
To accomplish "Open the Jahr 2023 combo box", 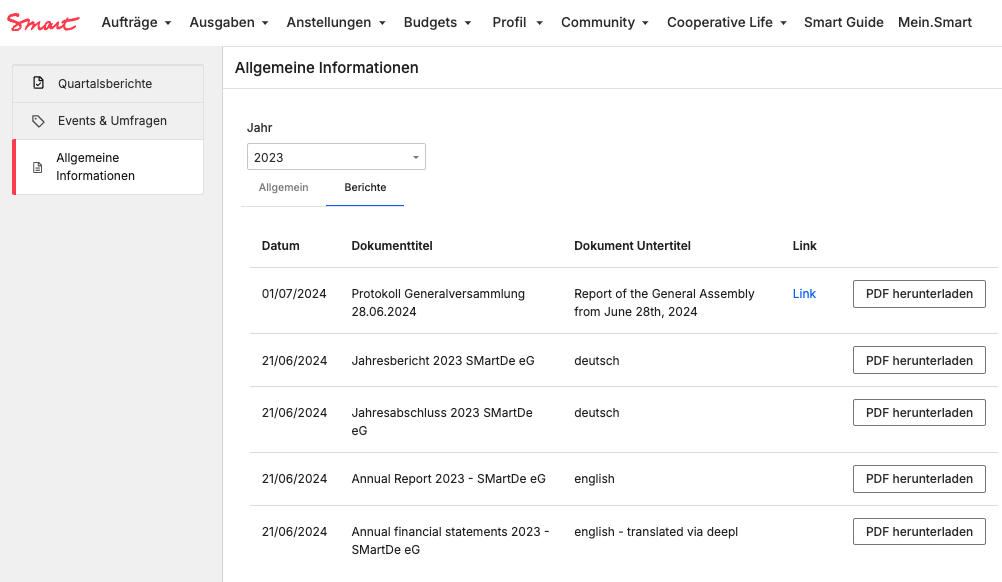I will coord(336,157).
